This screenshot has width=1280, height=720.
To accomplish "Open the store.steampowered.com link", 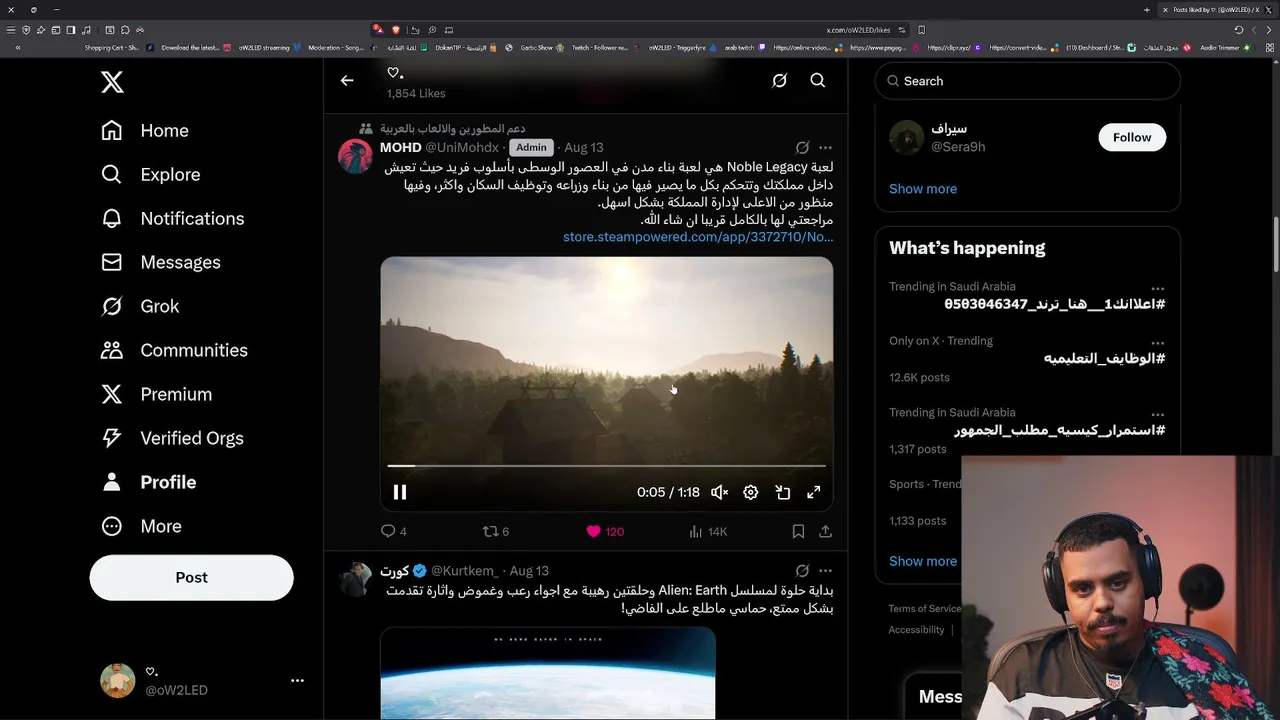I will 698,237.
